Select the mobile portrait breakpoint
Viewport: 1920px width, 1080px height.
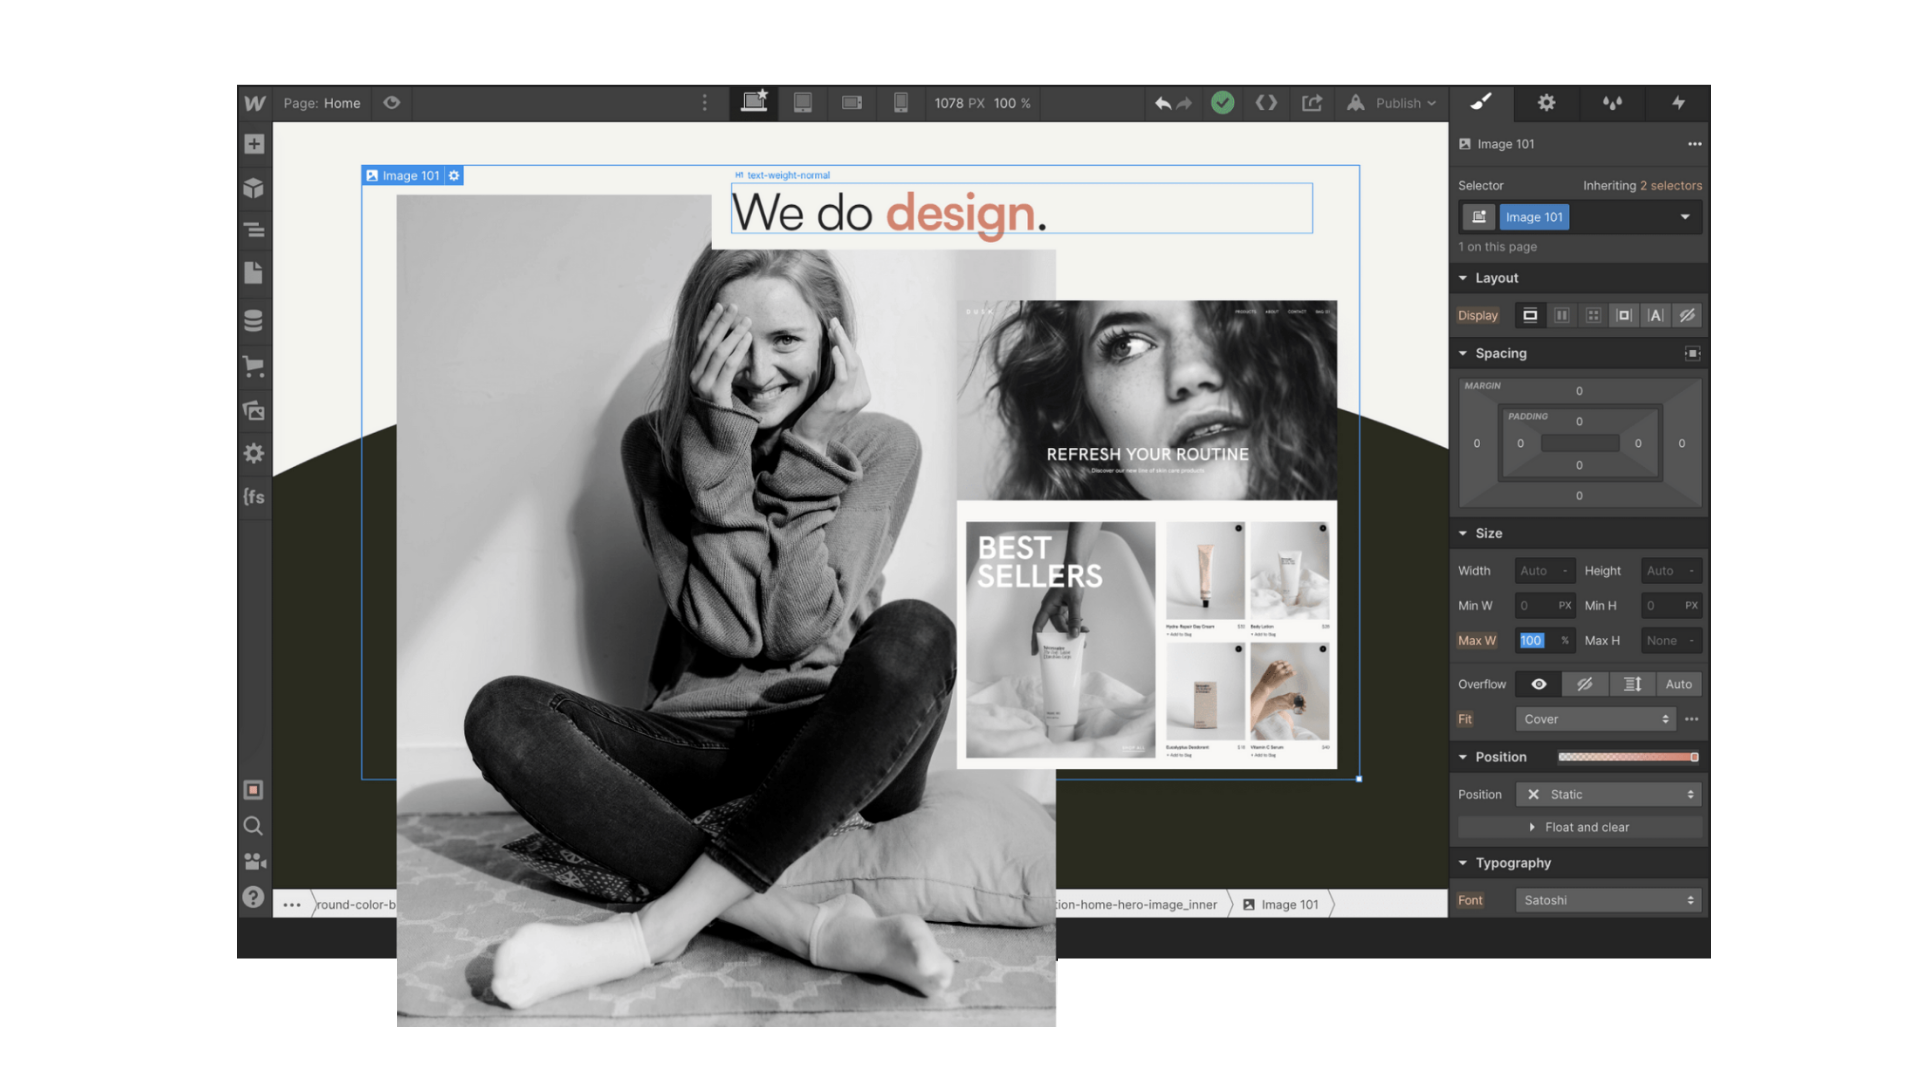tap(901, 102)
